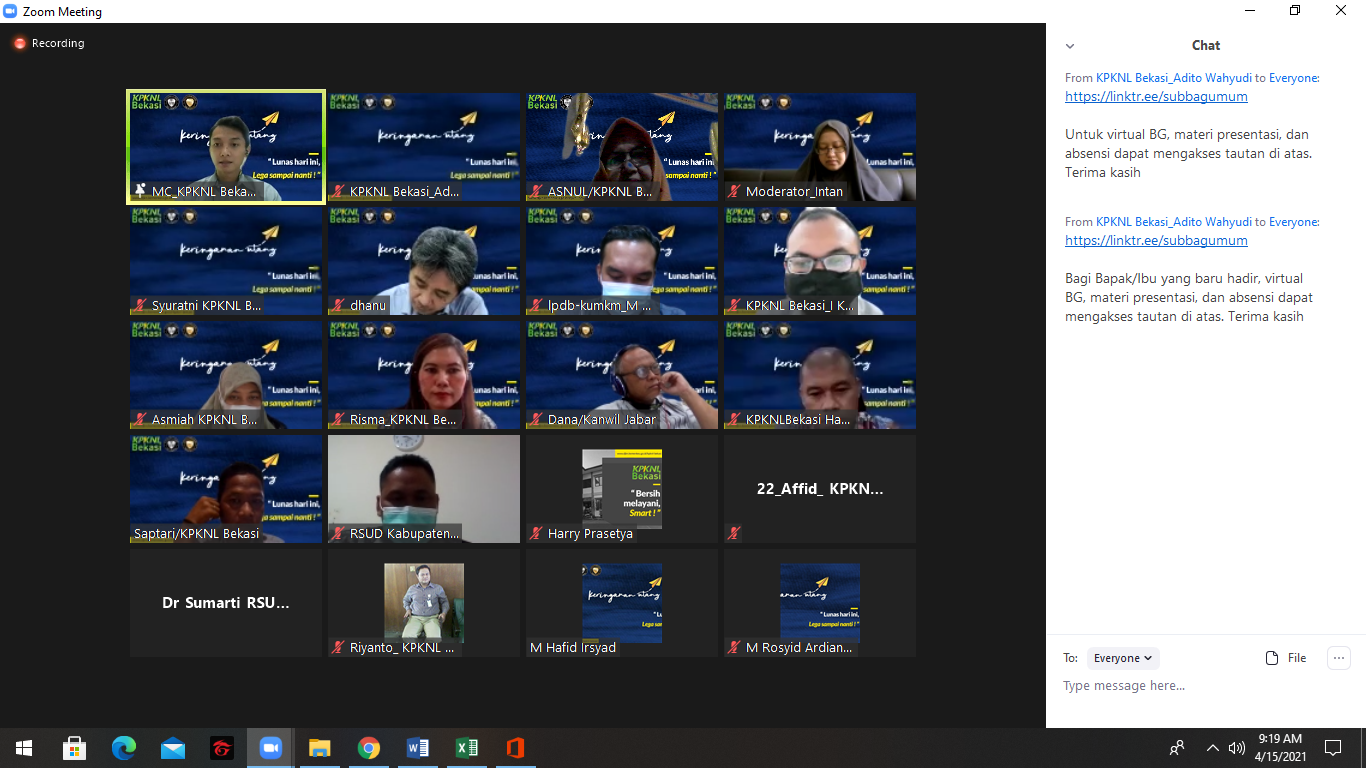
Task: Click muted microphone icon on dhanu tile
Action: [340, 306]
